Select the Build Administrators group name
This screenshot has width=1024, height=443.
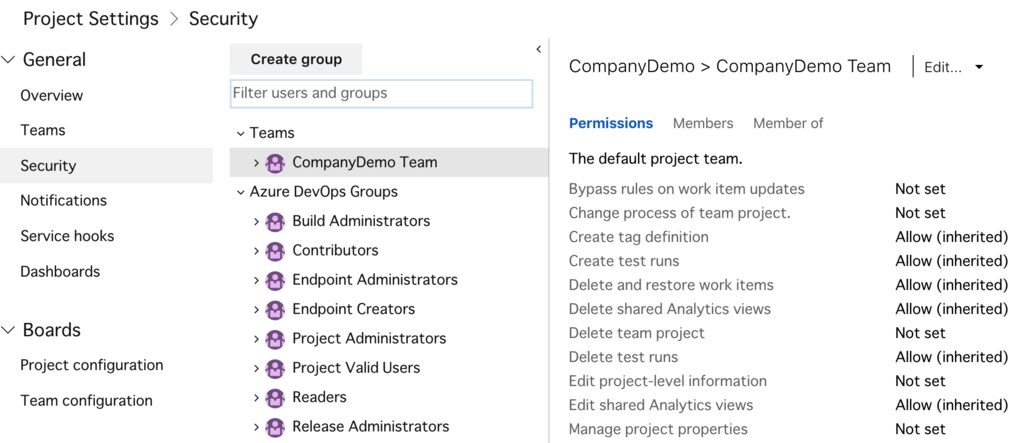coord(361,222)
